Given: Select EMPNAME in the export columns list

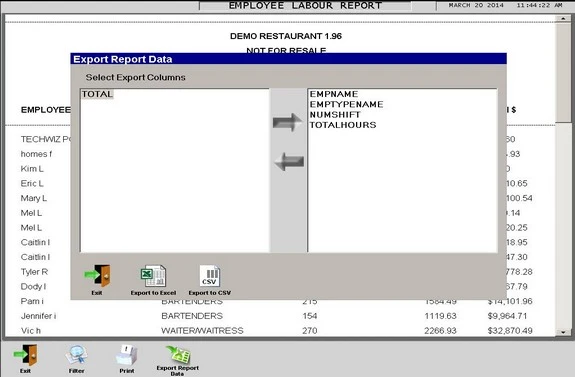Looking at the screenshot, I should pyautogui.click(x=334, y=94).
